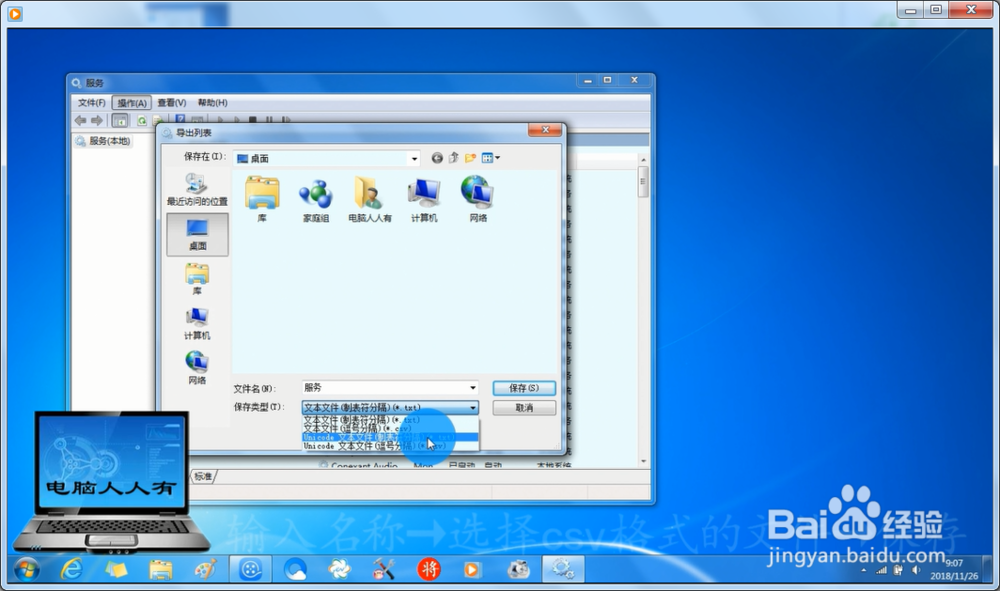
Task: Click the Refresh icon in Services toolbar
Action: (x=142, y=120)
